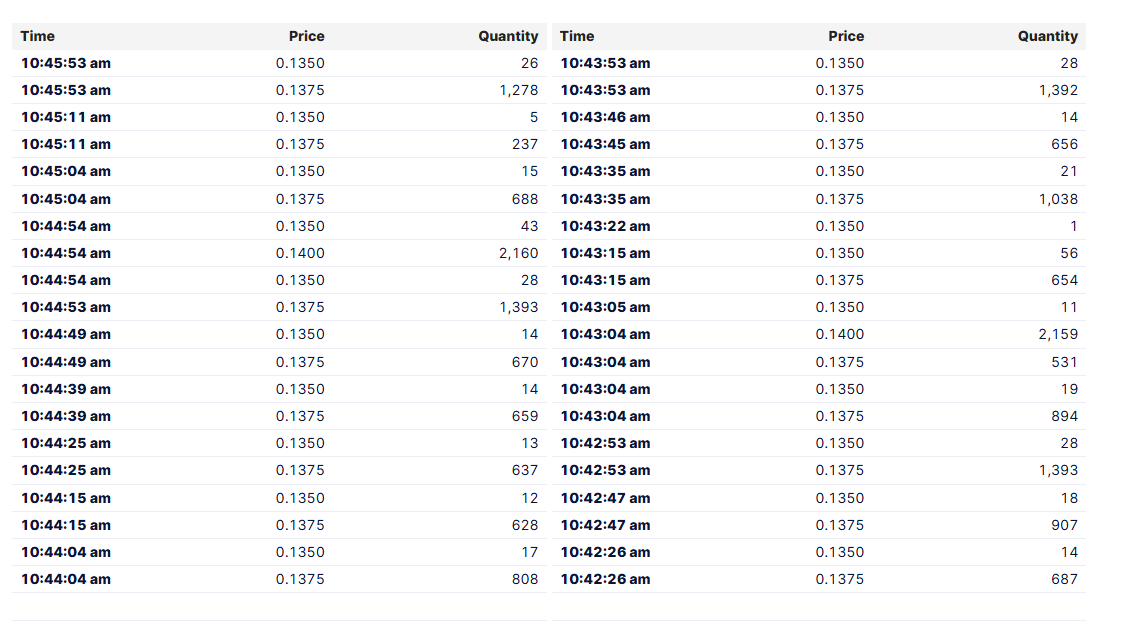The height and width of the screenshot is (632, 1131).
Task: Click the 0.1400 price at 10:44:54 am
Action: tap(300, 253)
